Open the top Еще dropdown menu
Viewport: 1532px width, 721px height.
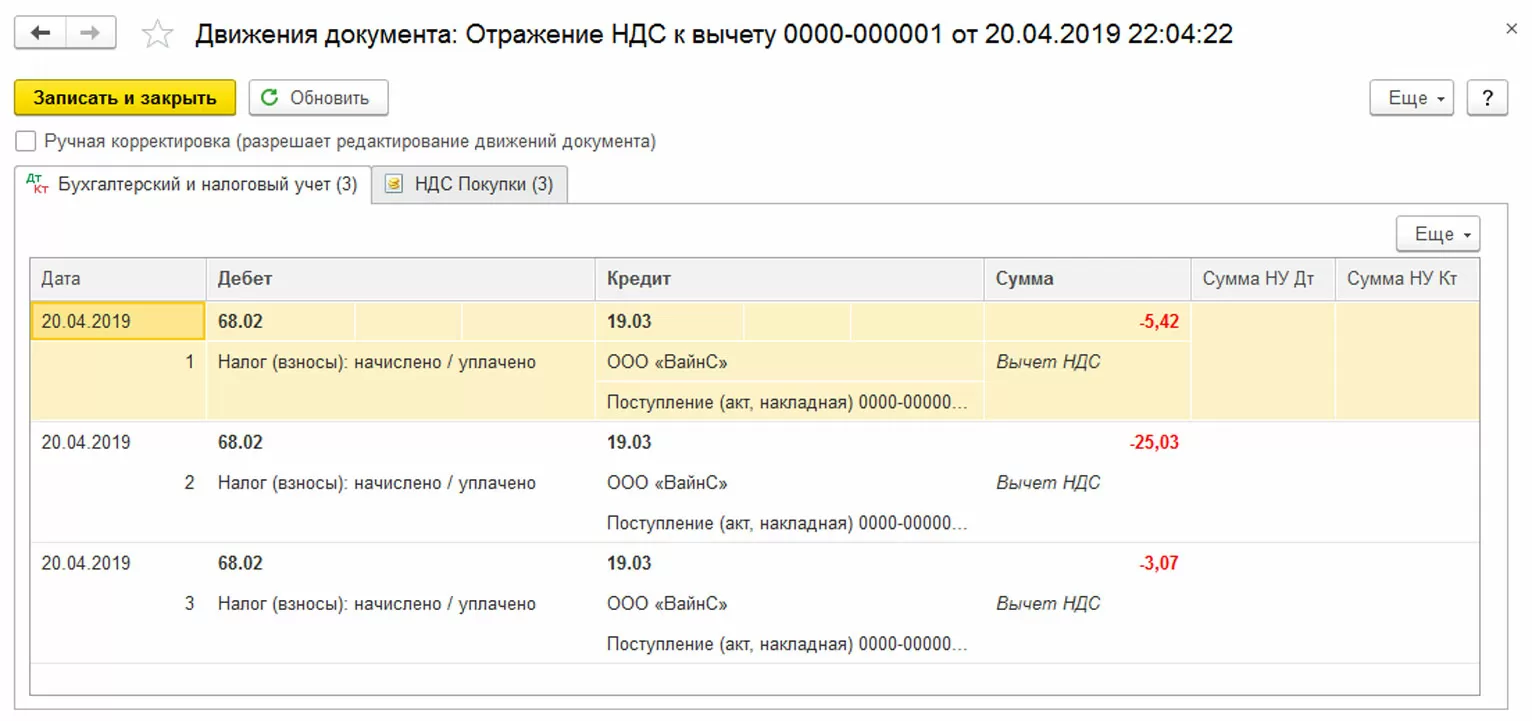click(1411, 98)
